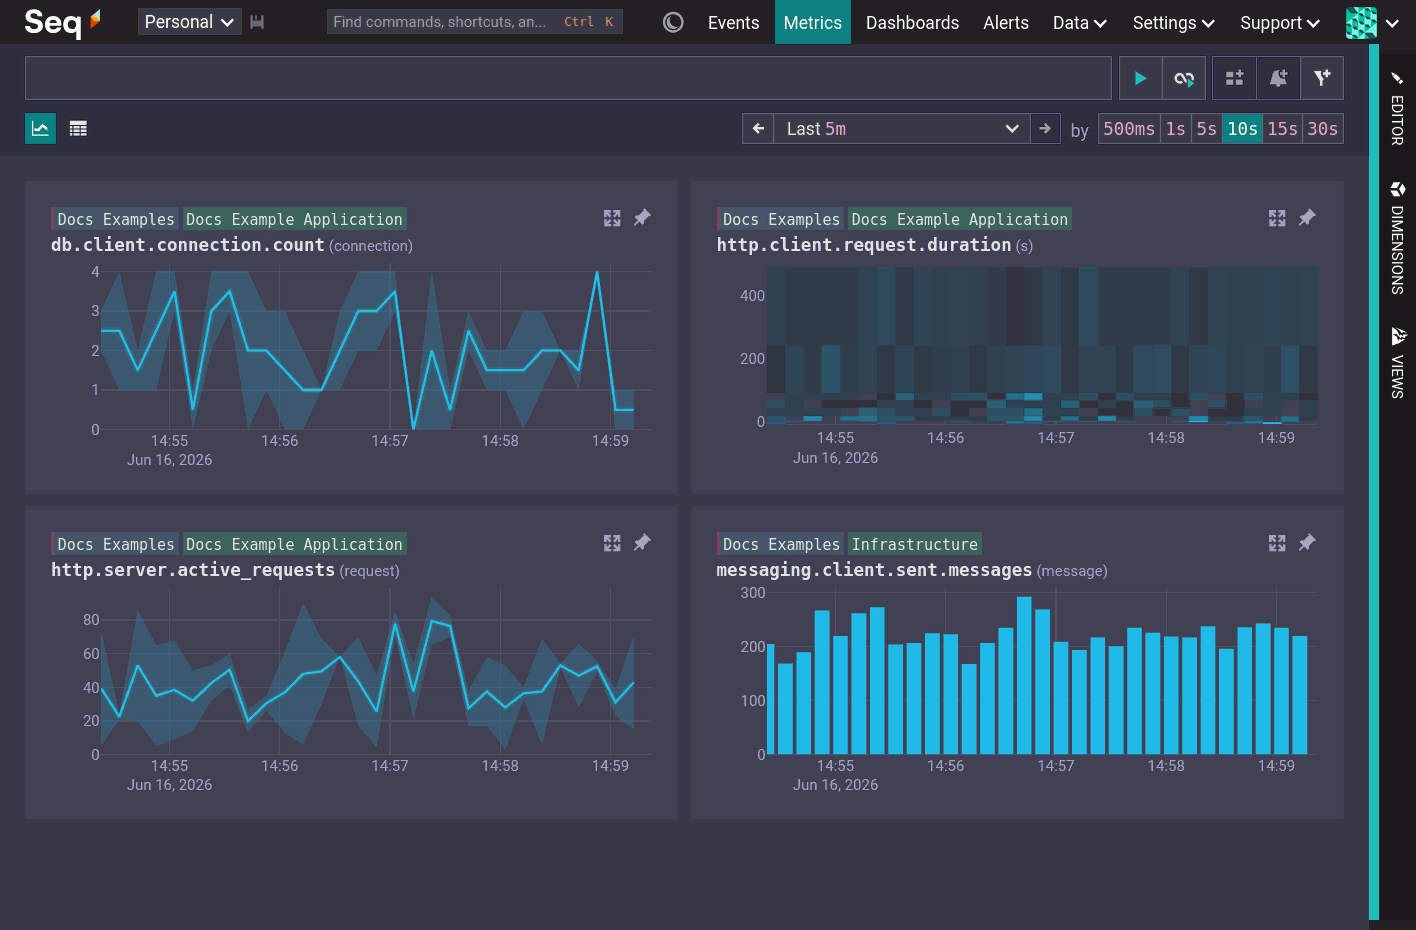This screenshot has width=1416, height=930.
Task: Pin the db.client.connection.count chart
Action: [642, 218]
